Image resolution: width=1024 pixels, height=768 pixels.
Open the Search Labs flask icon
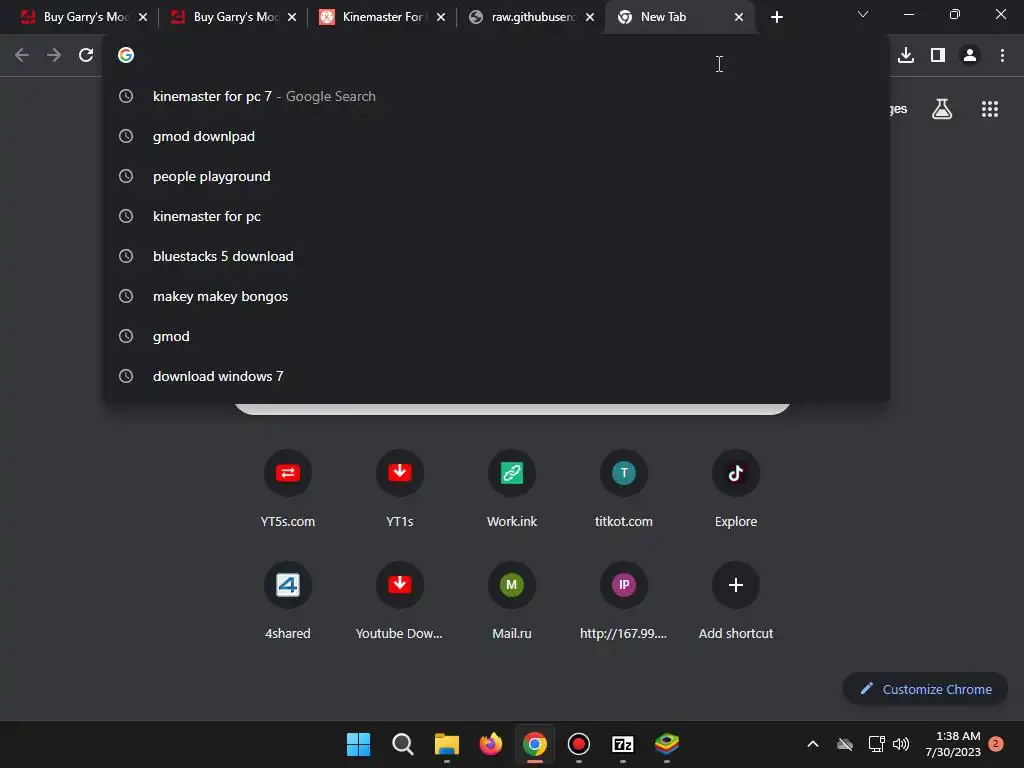(x=942, y=109)
